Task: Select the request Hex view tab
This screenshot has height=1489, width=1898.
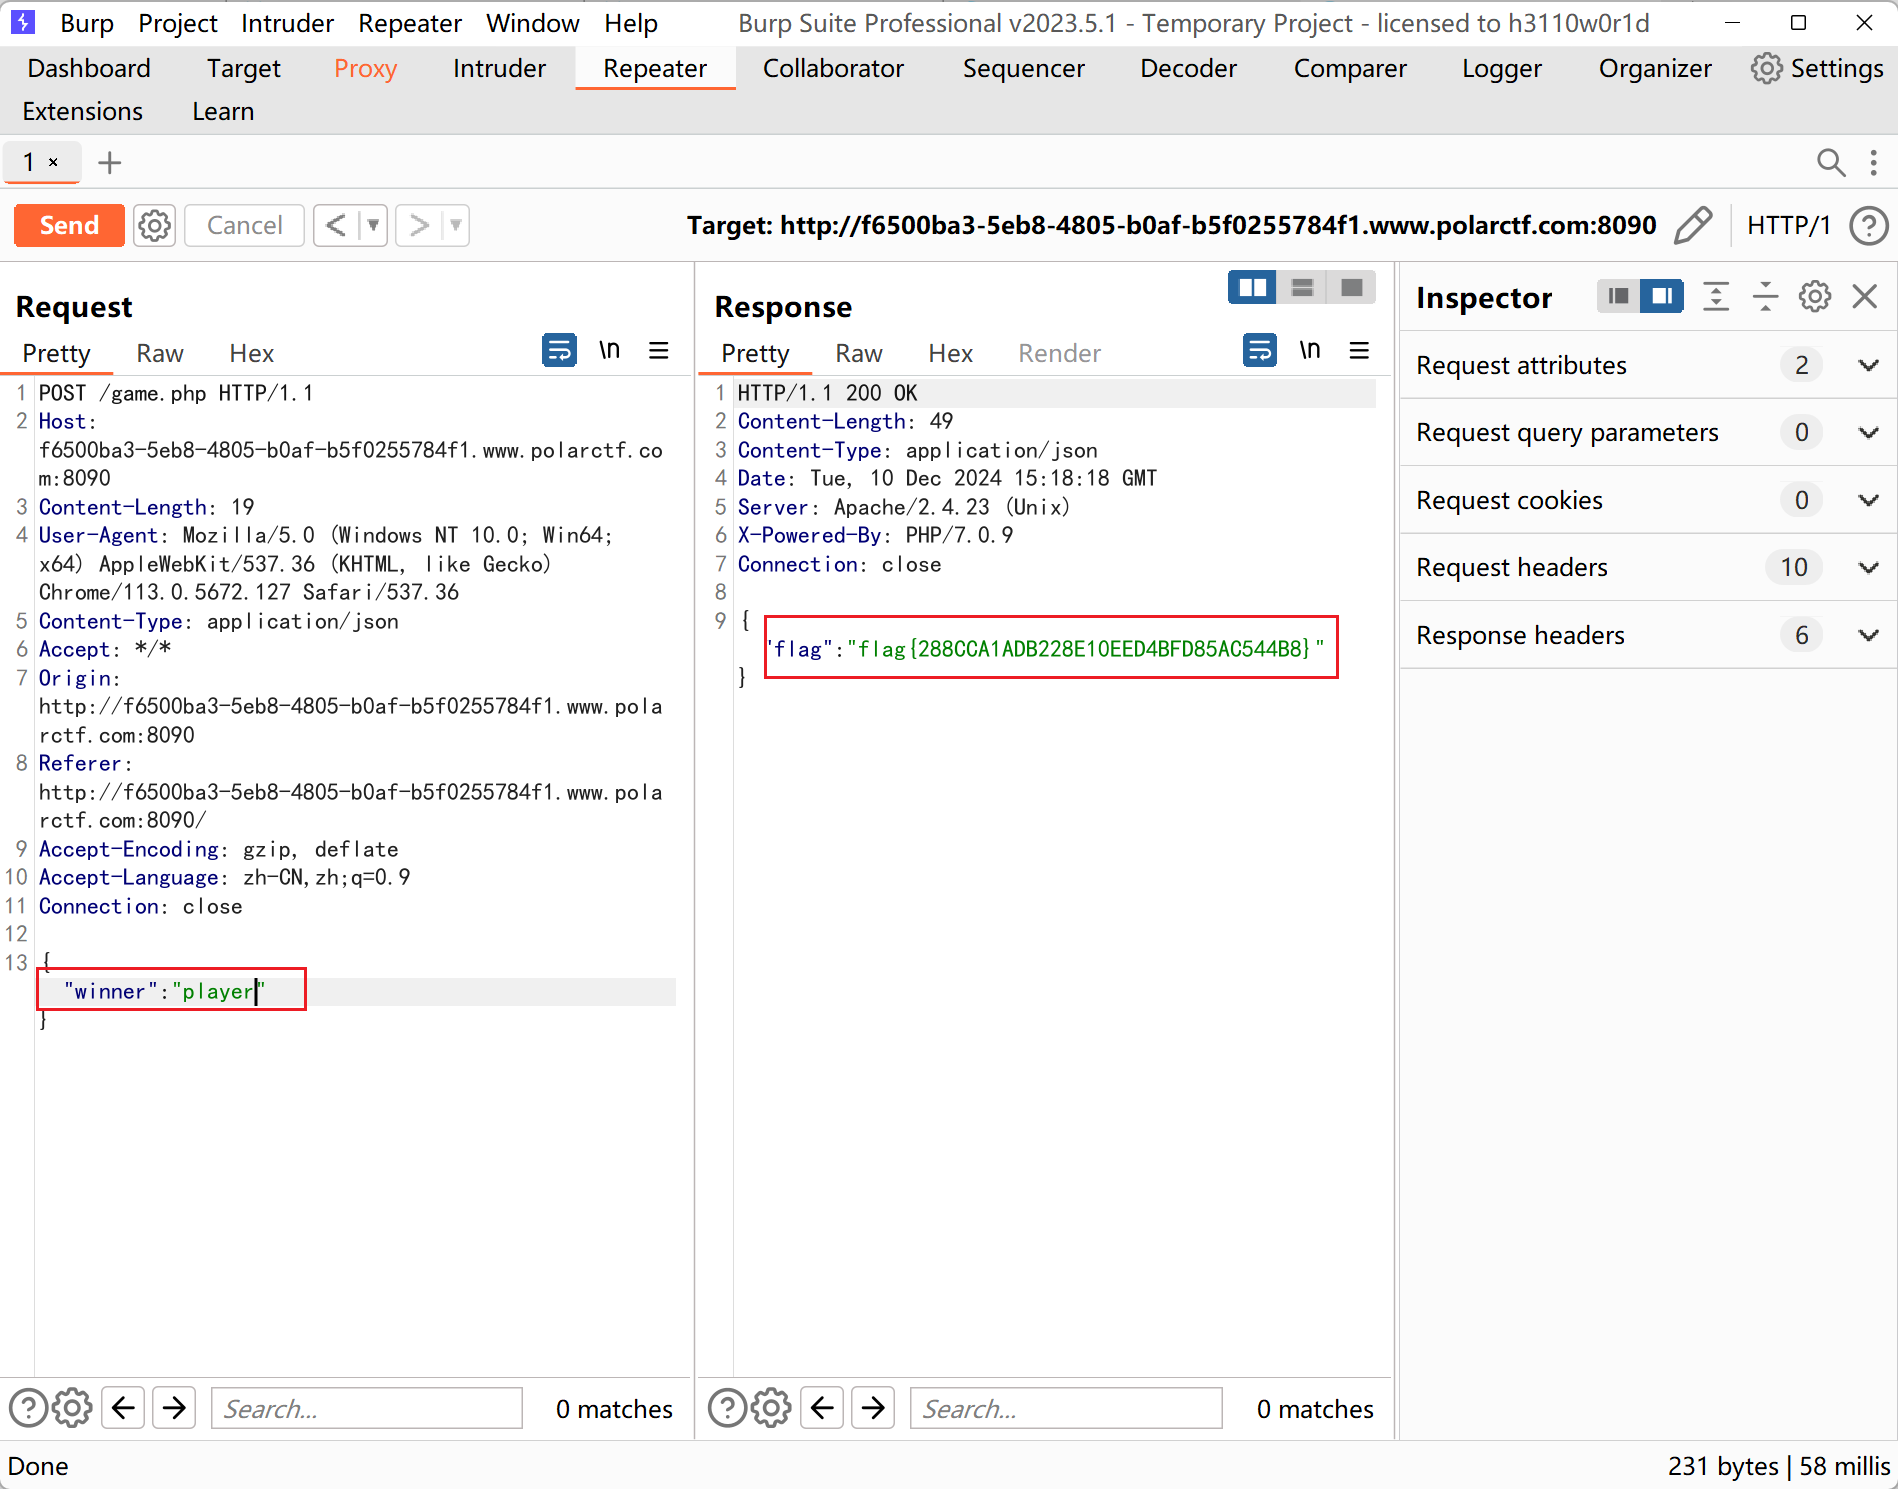Action: coord(251,353)
